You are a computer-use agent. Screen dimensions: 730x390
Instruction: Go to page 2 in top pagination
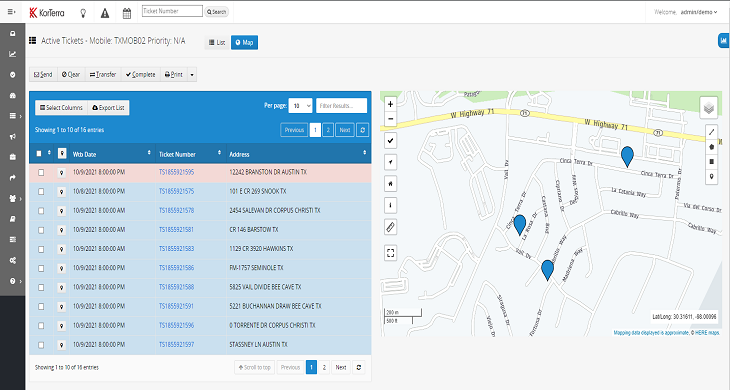coord(328,130)
